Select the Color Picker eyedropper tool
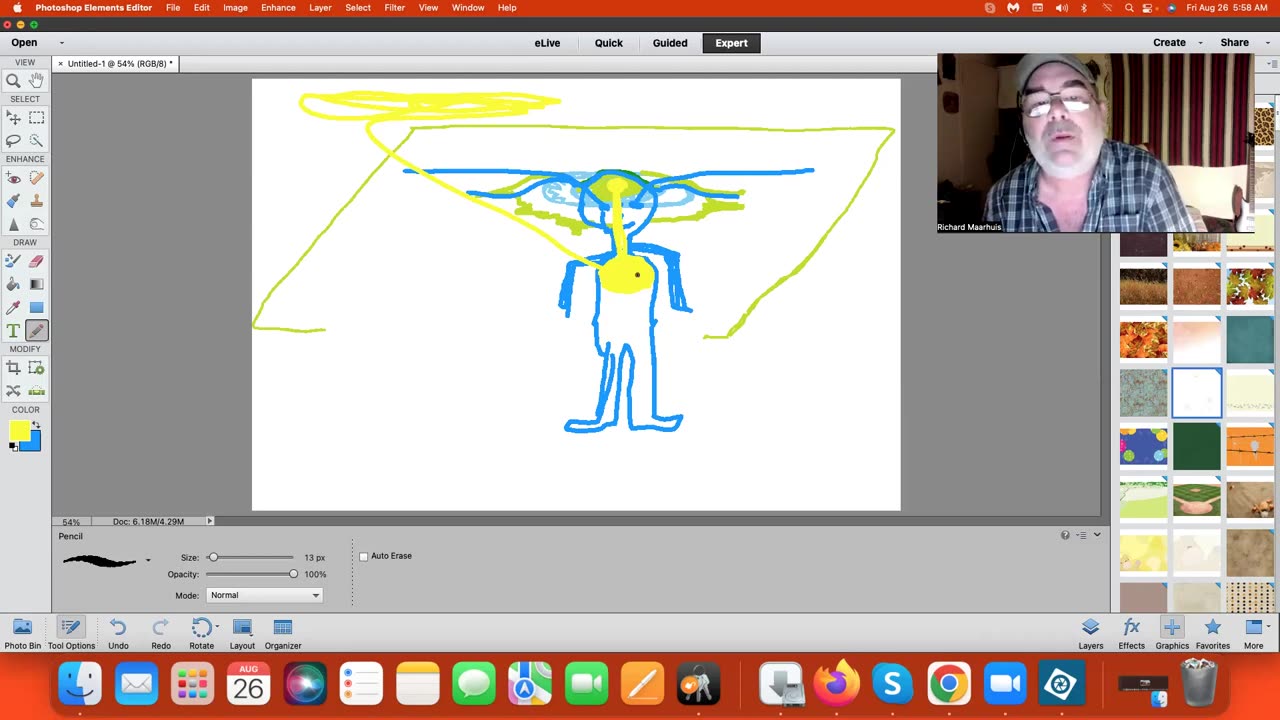 (x=13, y=307)
